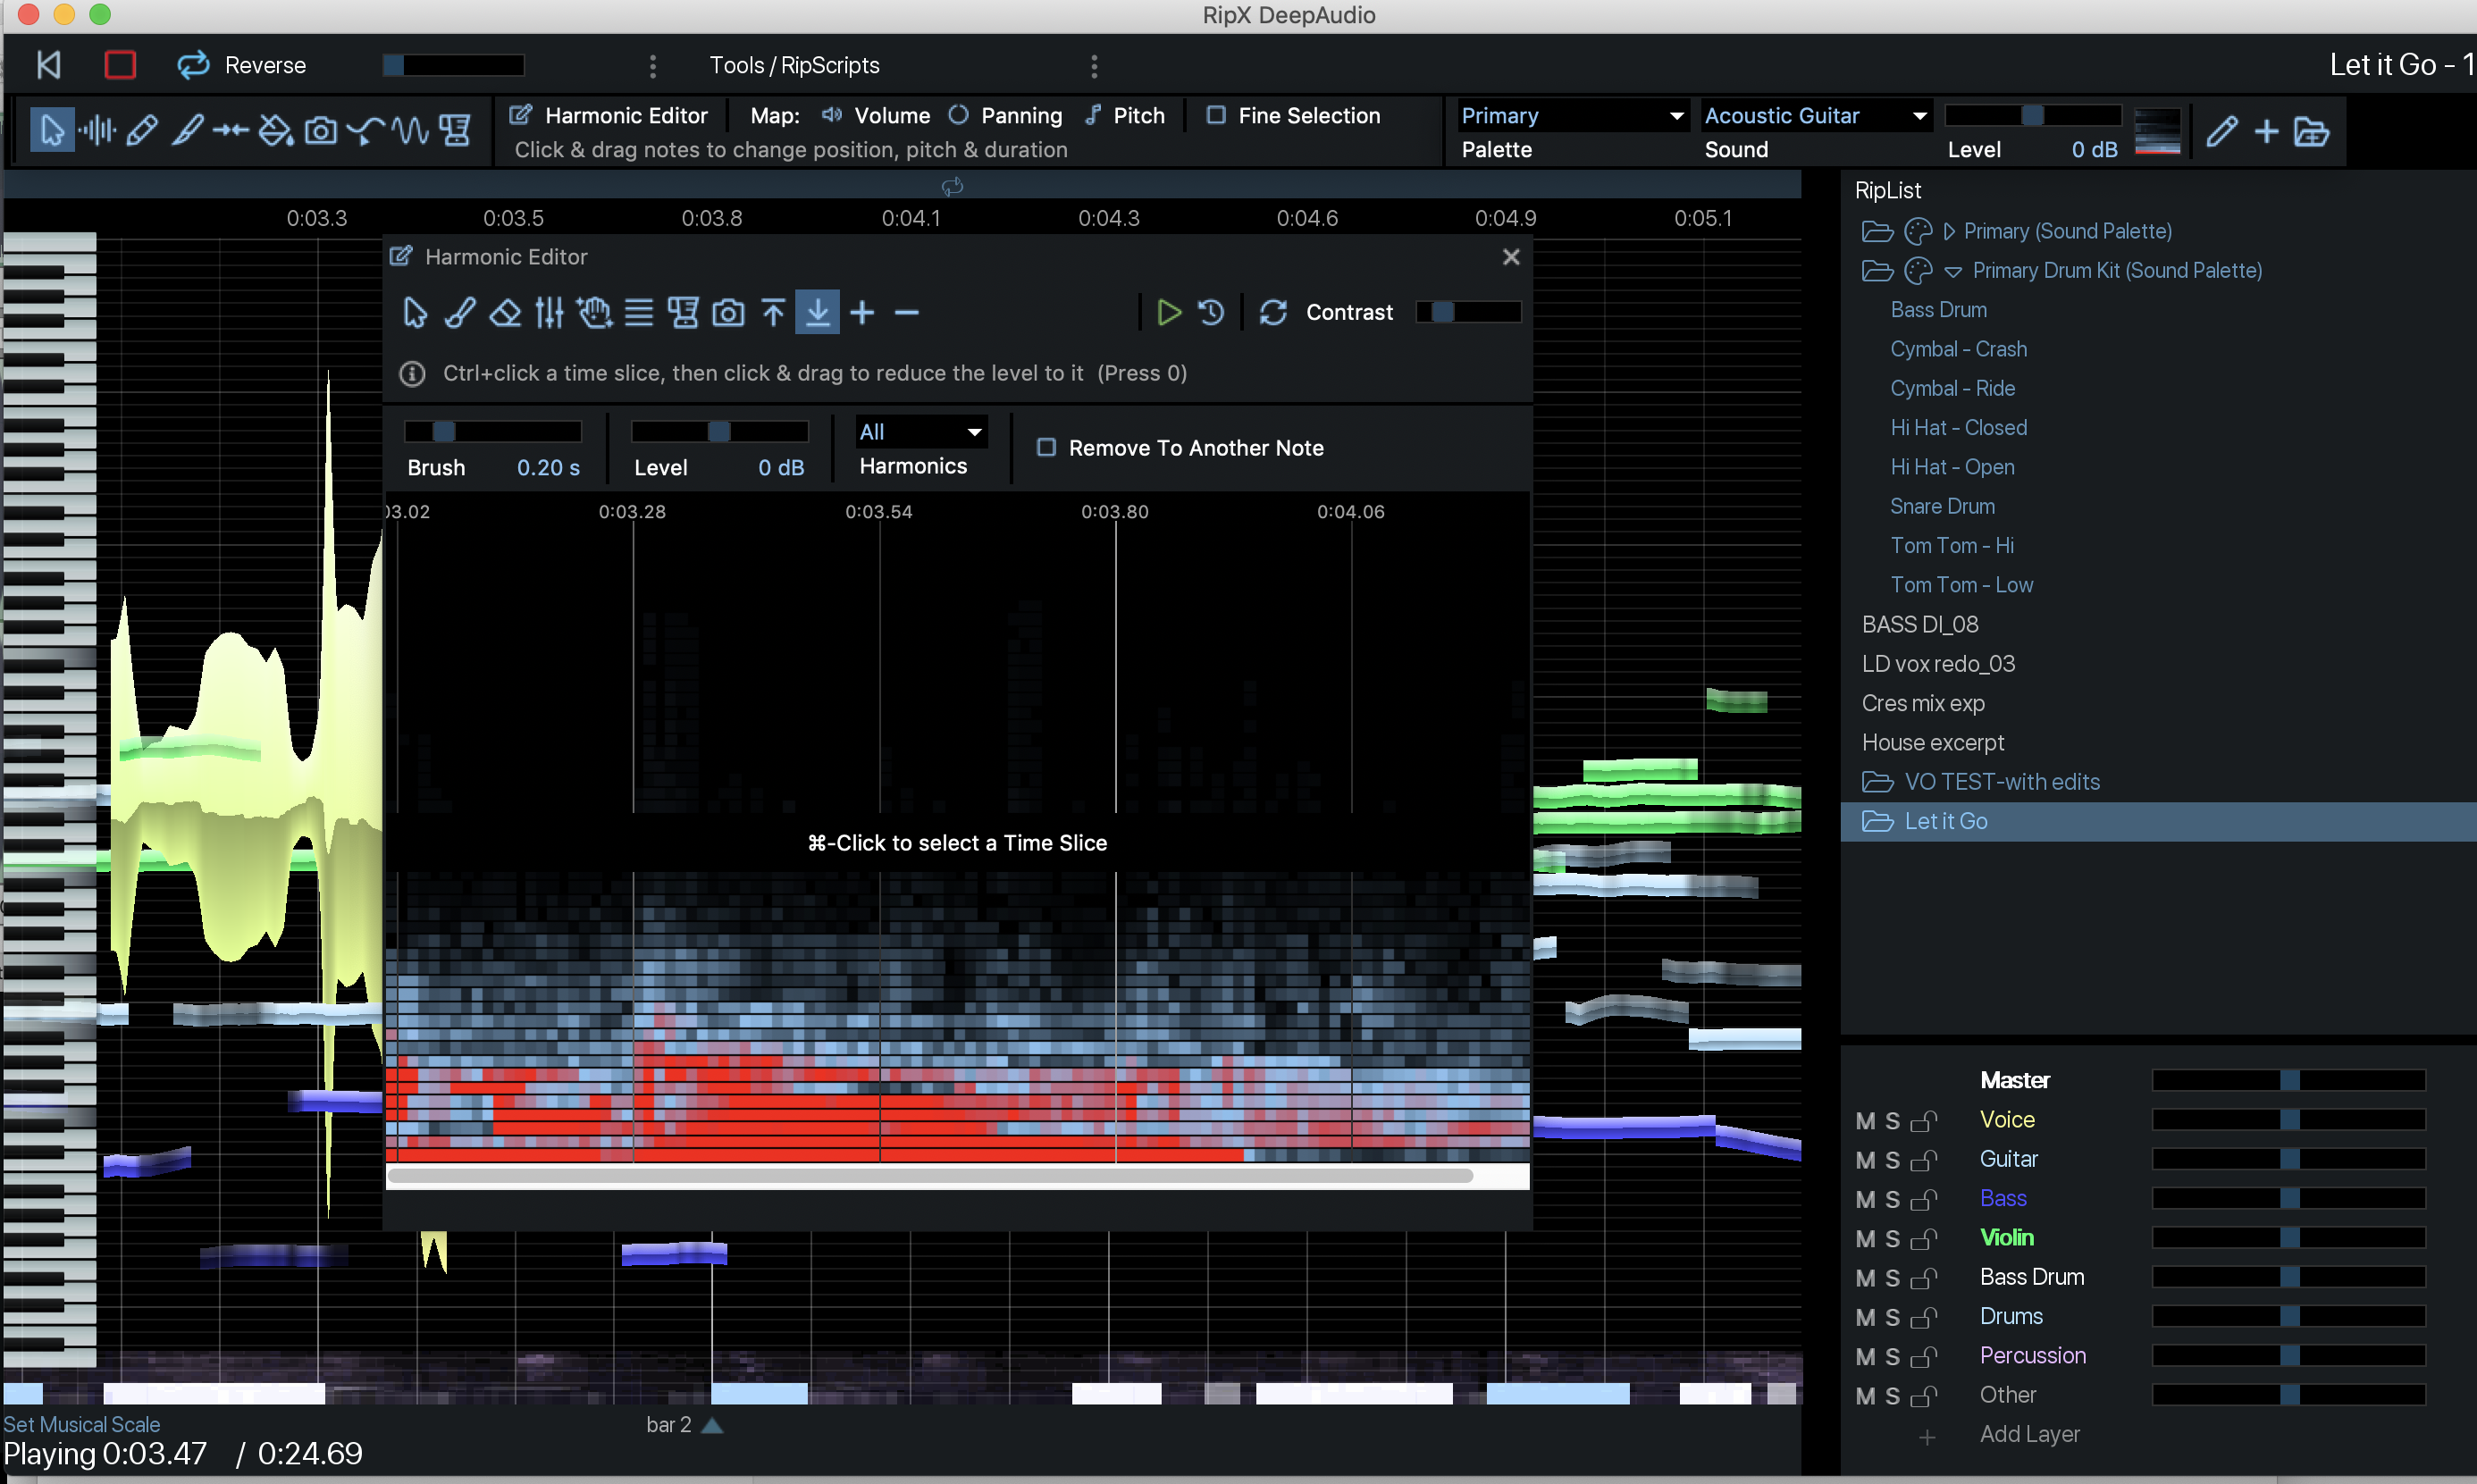Mute the Violin layer
The width and height of the screenshot is (2477, 1484).
coord(1865,1239)
